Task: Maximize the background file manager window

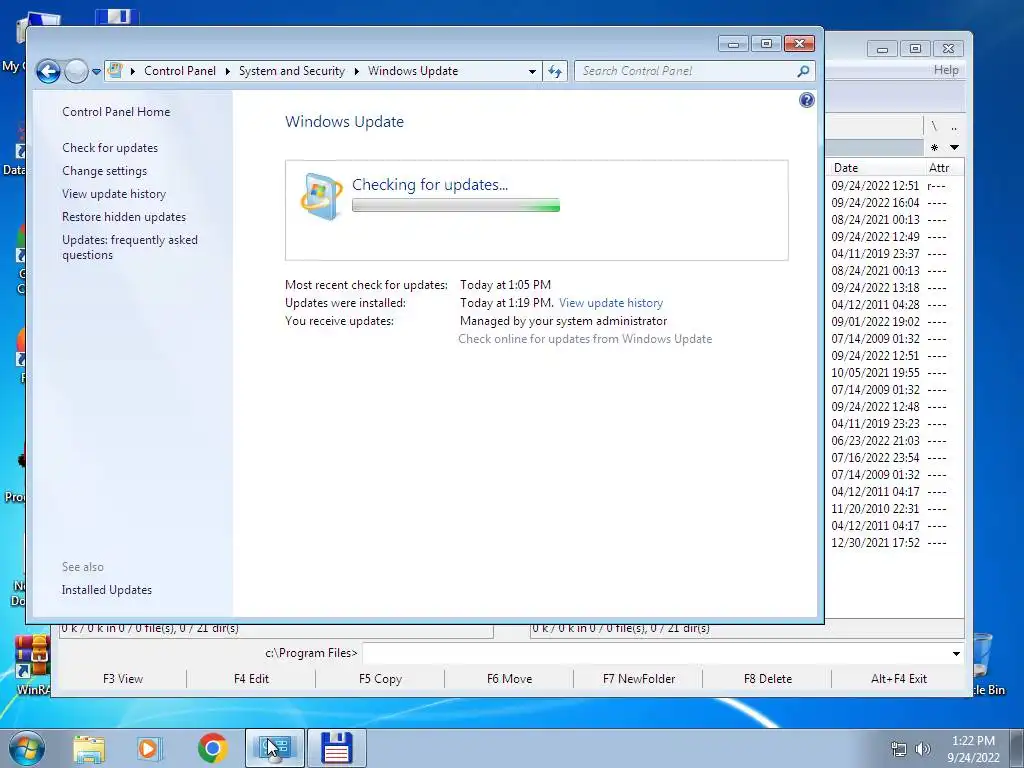Action: click(x=915, y=49)
